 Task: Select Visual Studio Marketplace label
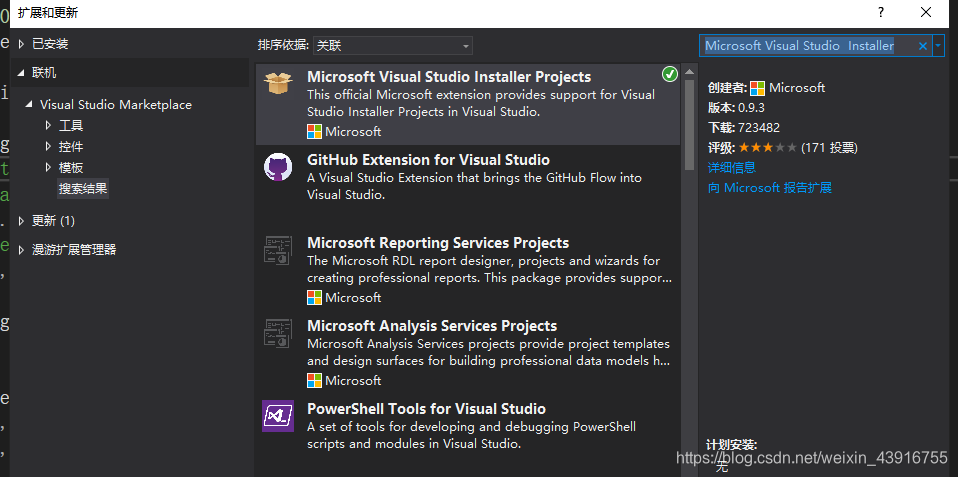(x=115, y=105)
